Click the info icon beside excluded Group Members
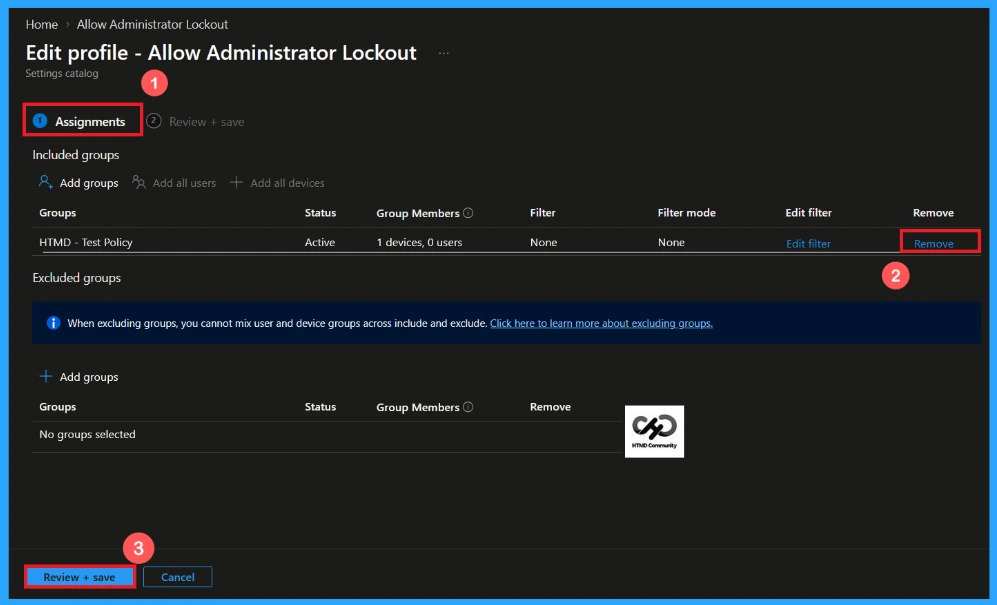The width and height of the screenshot is (997, 605). [468, 407]
